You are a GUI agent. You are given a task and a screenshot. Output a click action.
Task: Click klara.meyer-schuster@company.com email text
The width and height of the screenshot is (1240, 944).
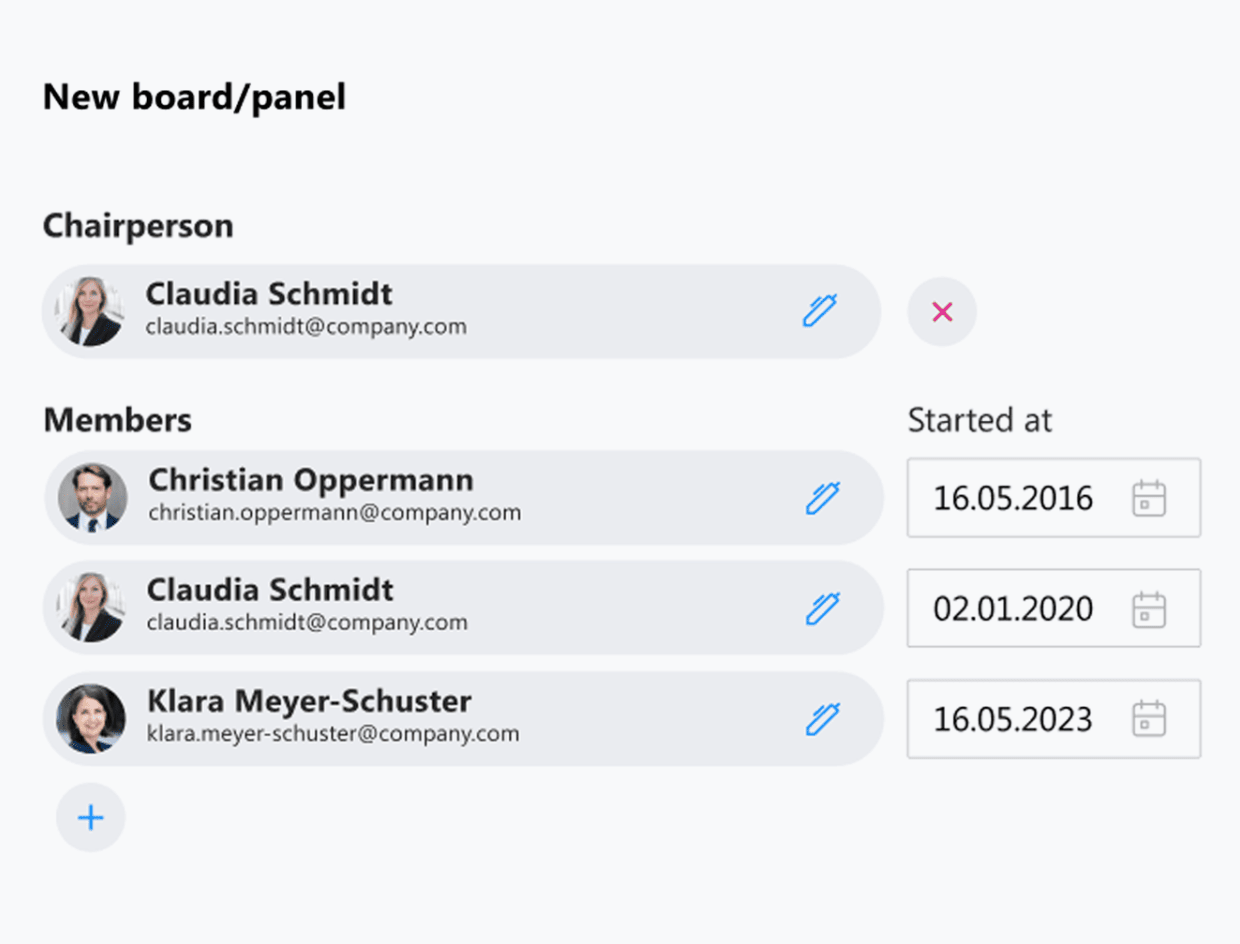point(333,734)
